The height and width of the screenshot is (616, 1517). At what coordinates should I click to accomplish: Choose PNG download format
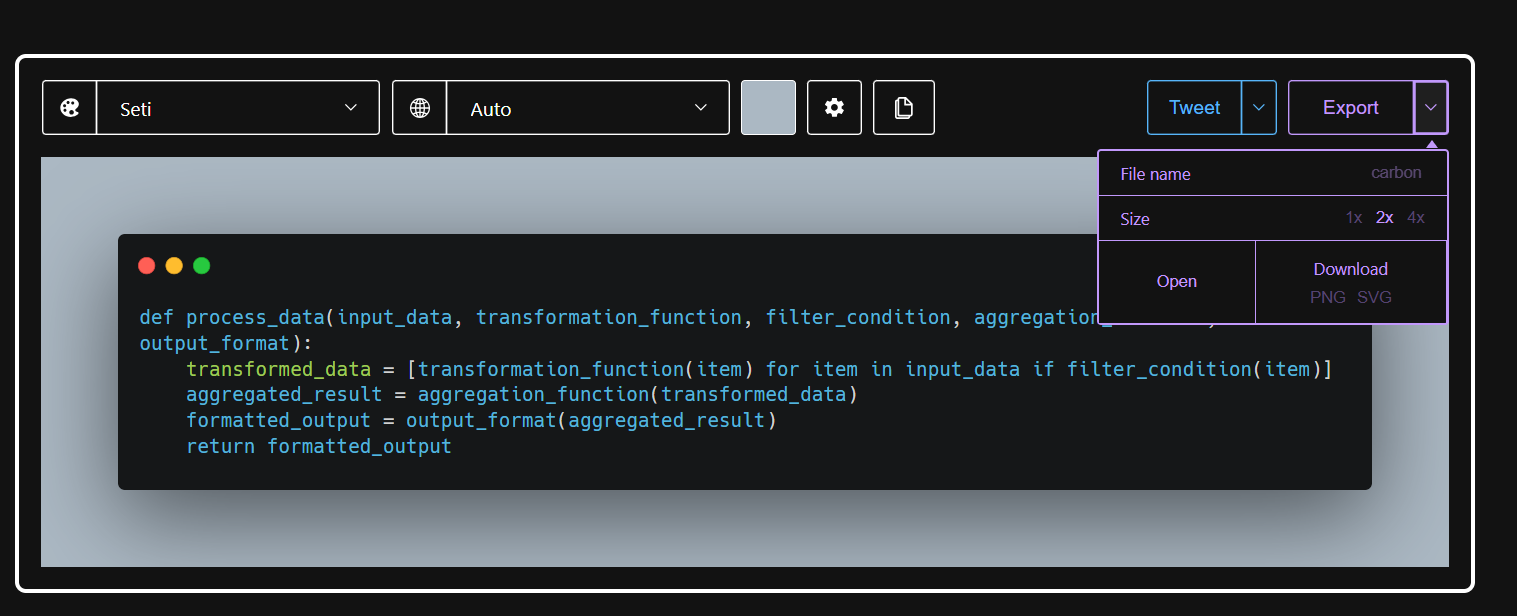point(1328,297)
